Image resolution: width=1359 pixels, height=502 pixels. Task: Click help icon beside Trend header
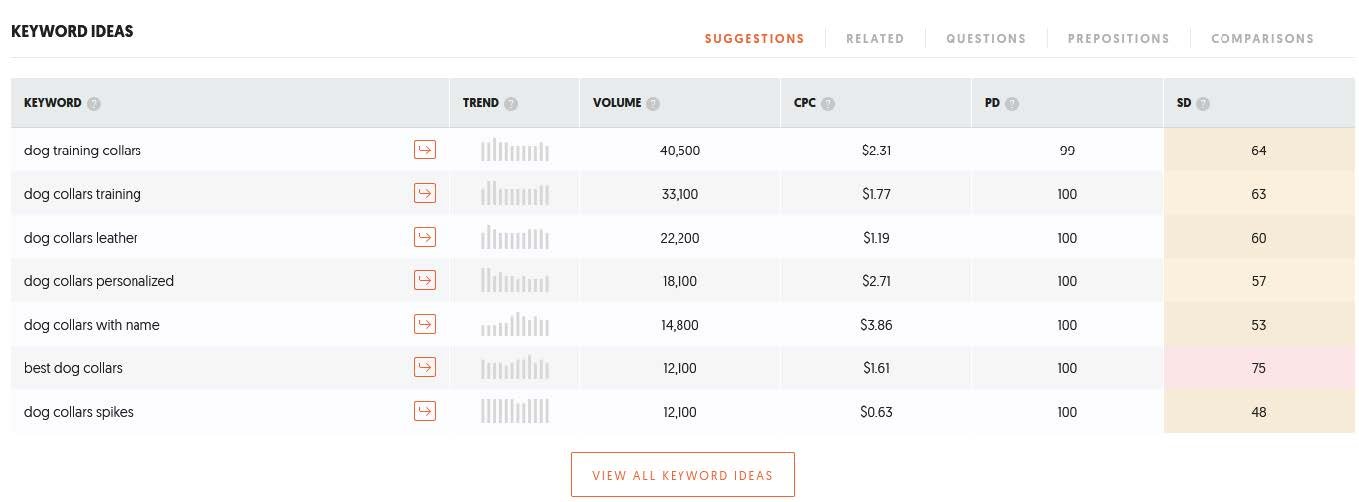click(511, 103)
